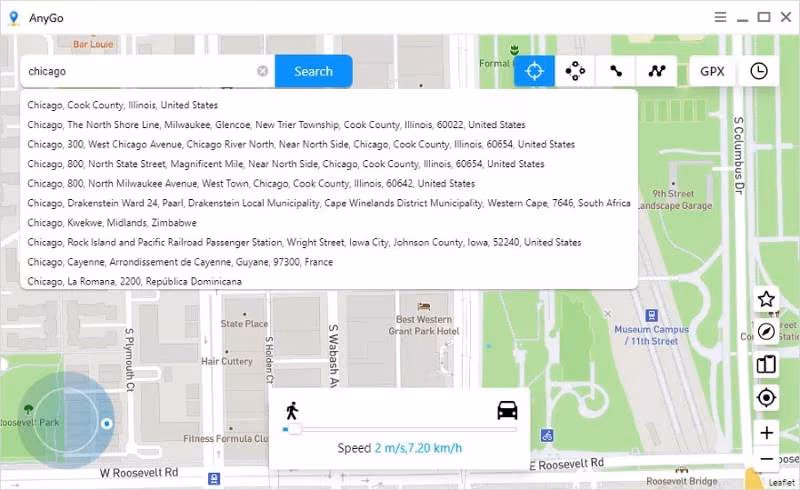The height and width of the screenshot is (490, 800).
Task: Select the teleport mode crosshair icon
Action: coord(534,71)
